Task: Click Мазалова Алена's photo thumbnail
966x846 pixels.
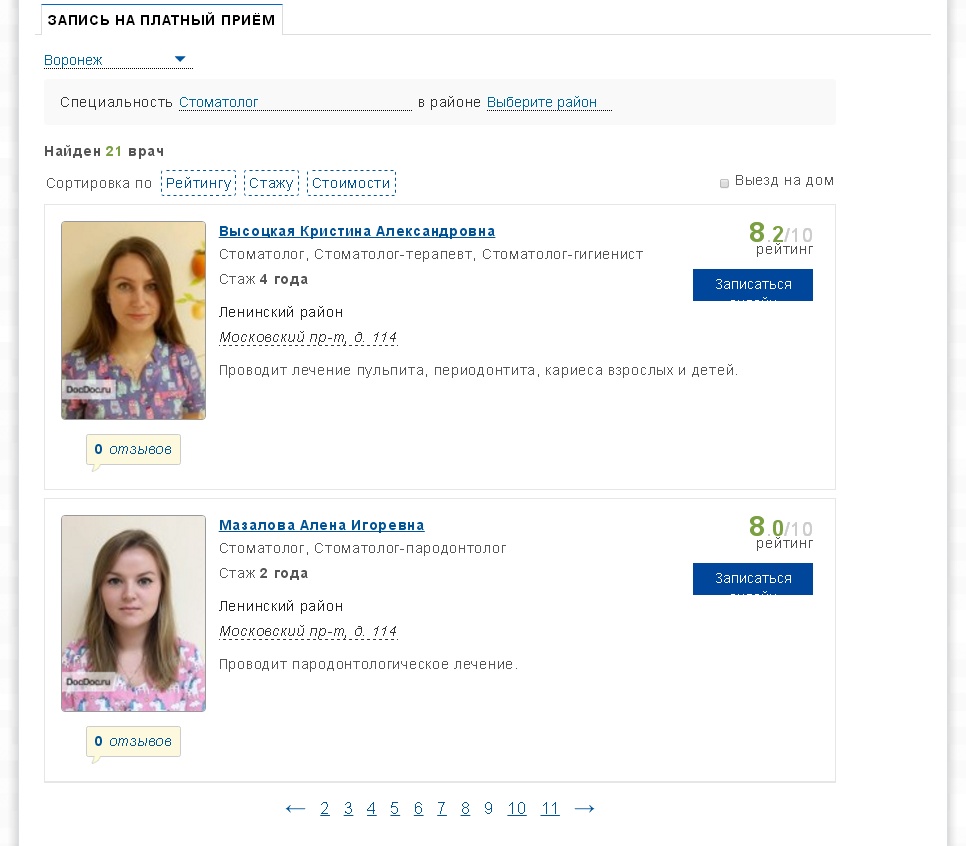Action: click(x=133, y=614)
